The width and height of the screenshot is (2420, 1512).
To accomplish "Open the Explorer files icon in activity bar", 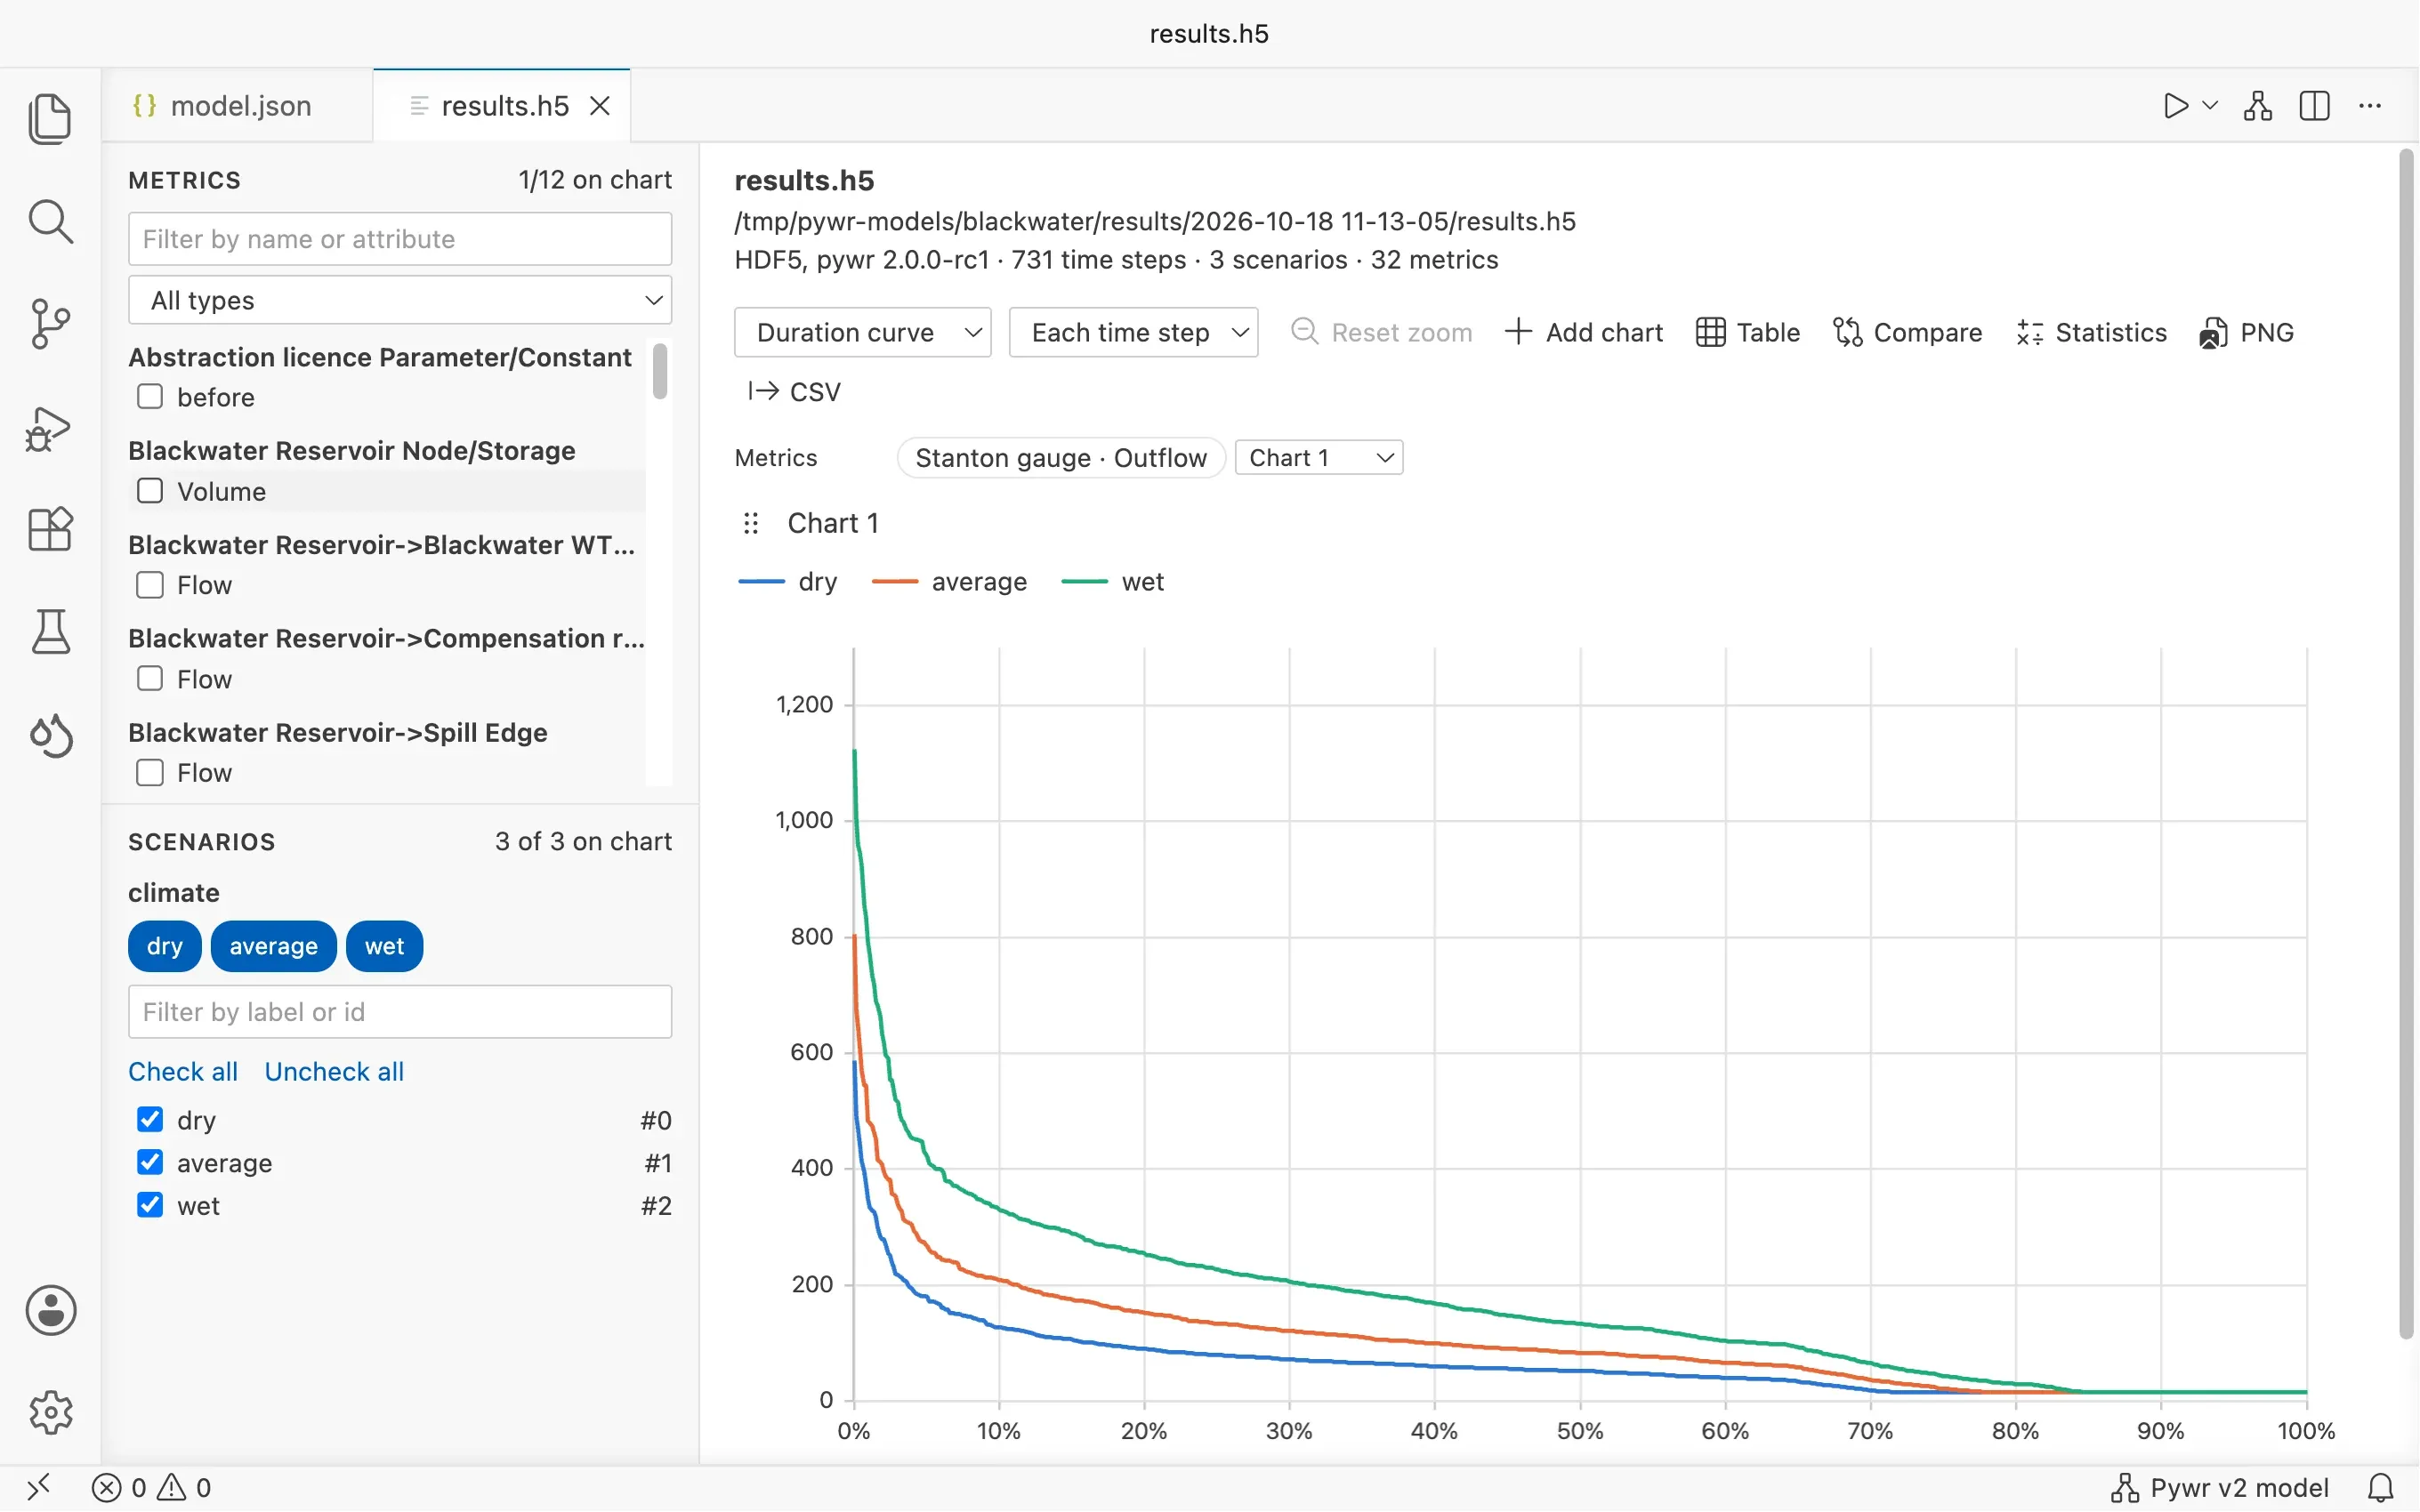I will pos(50,119).
